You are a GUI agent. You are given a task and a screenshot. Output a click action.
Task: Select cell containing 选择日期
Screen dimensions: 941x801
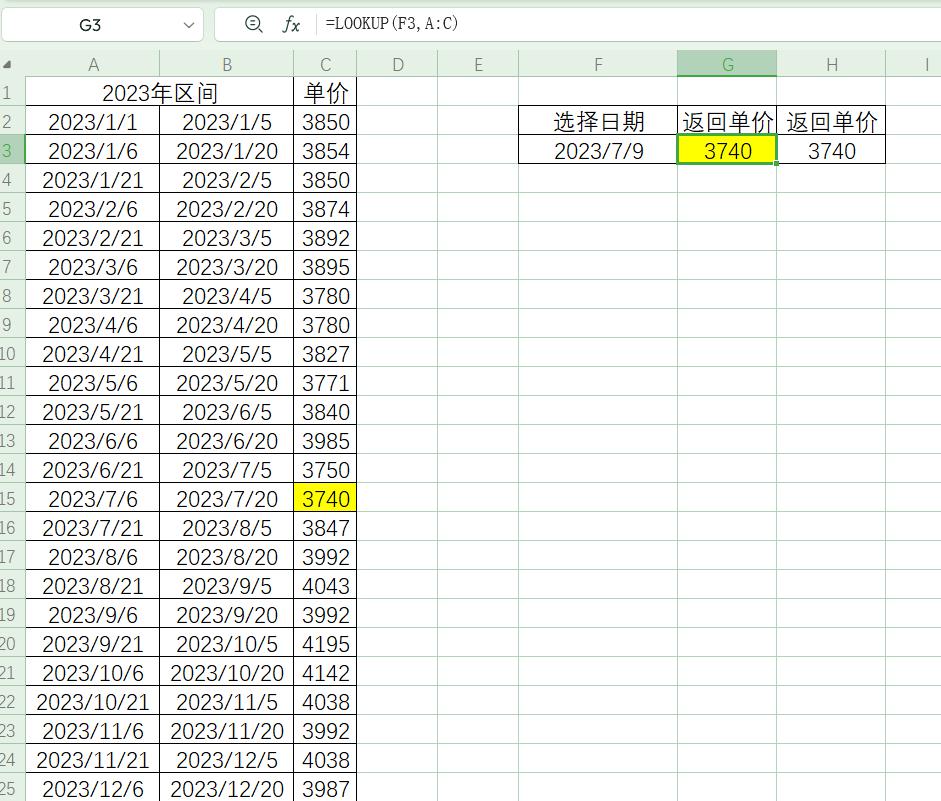click(598, 121)
